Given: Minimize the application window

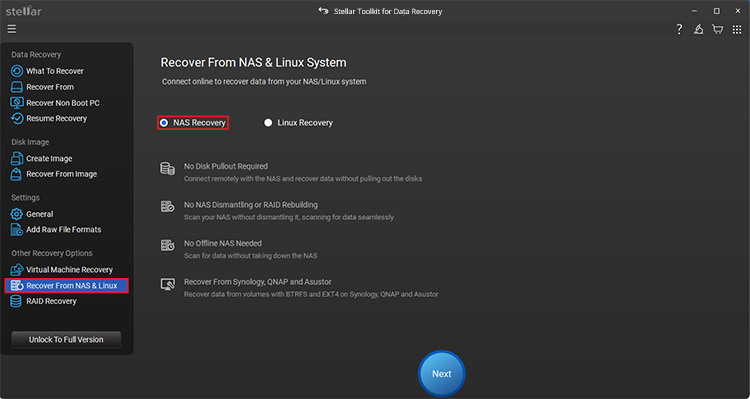Looking at the screenshot, I should pos(694,11).
